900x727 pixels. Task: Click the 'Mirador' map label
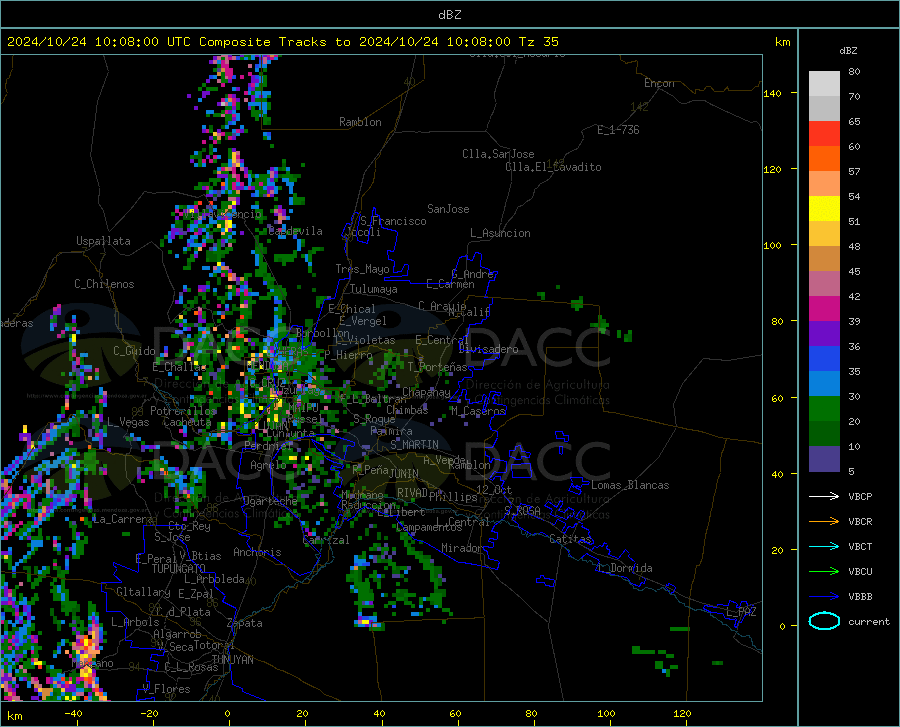(462, 548)
